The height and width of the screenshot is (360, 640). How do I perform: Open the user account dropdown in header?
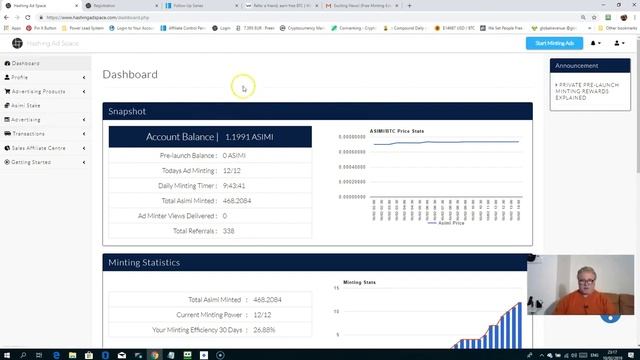(x=619, y=43)
